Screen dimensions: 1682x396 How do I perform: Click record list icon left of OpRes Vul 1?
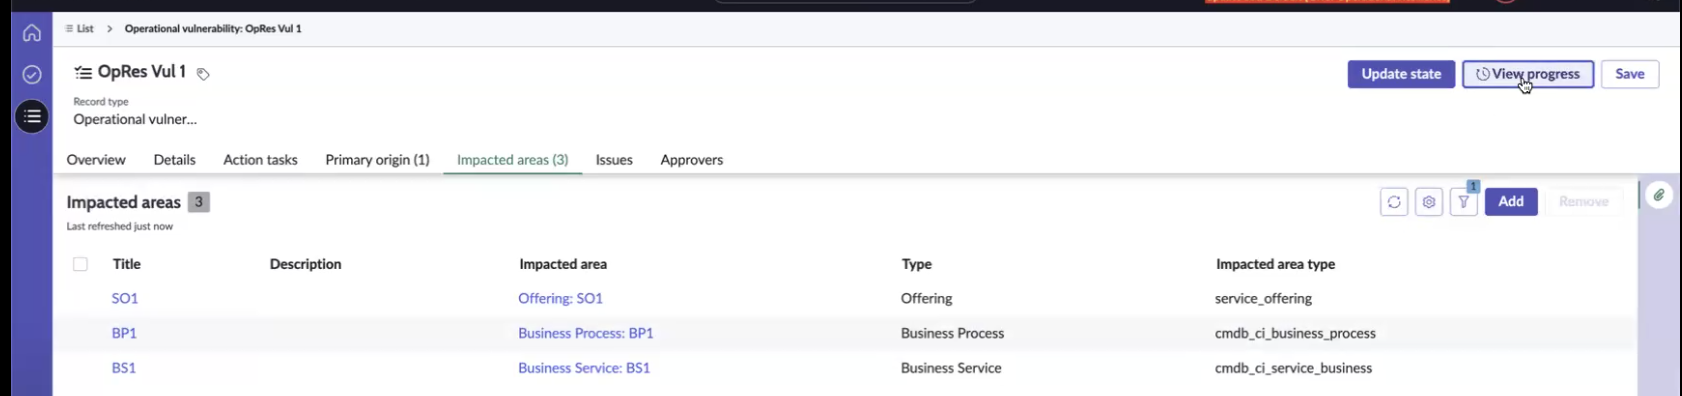point(83,72)
